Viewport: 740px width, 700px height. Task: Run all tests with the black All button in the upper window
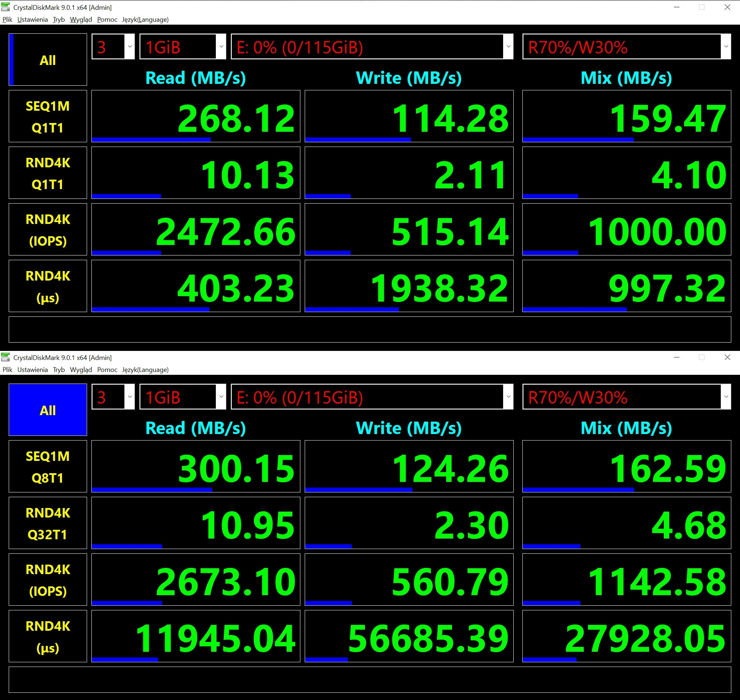click(48, 59)
